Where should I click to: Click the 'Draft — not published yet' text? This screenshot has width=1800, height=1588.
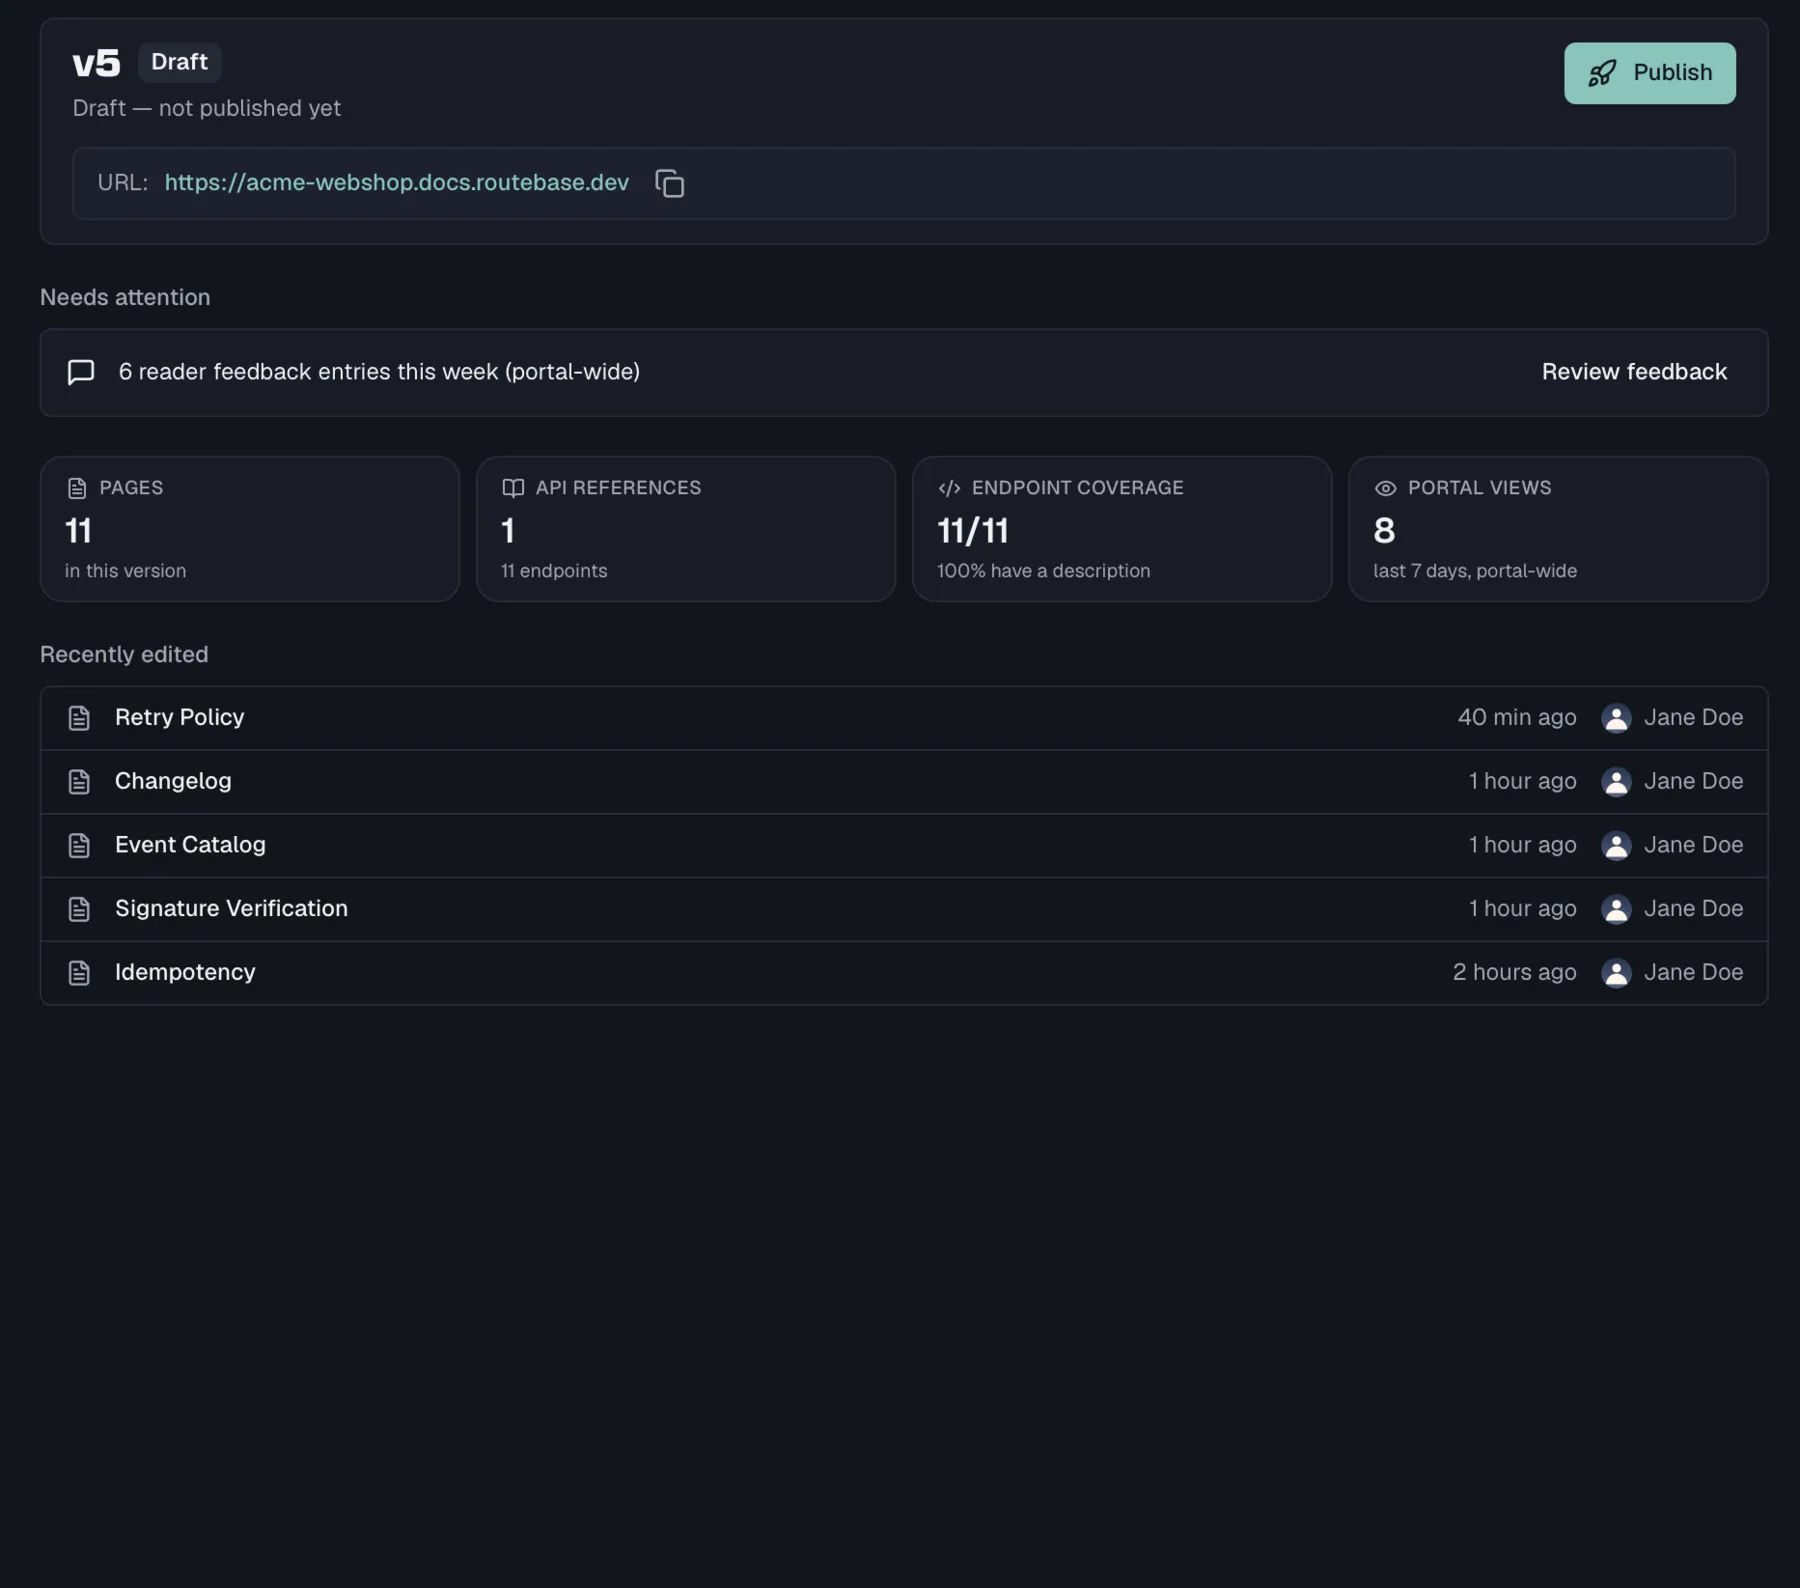coord(206,108)
